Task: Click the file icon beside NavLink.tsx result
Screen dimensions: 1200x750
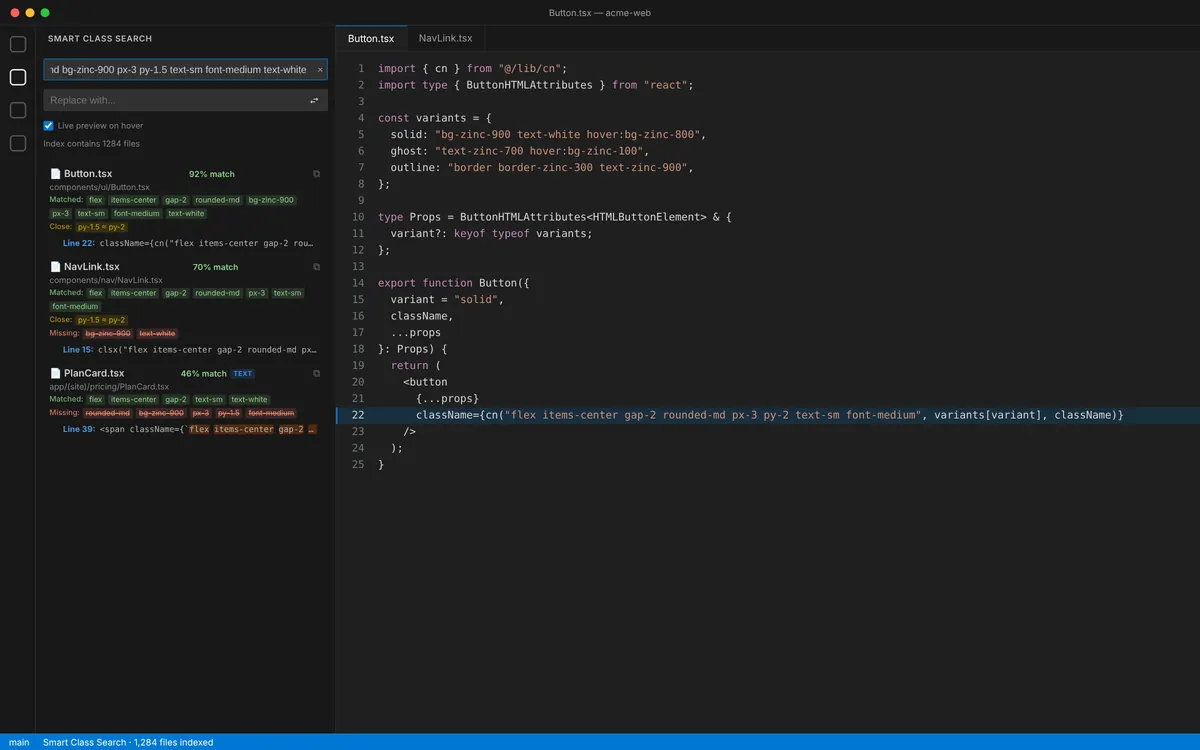Action: pyautogui.click(x=55, y=267)
